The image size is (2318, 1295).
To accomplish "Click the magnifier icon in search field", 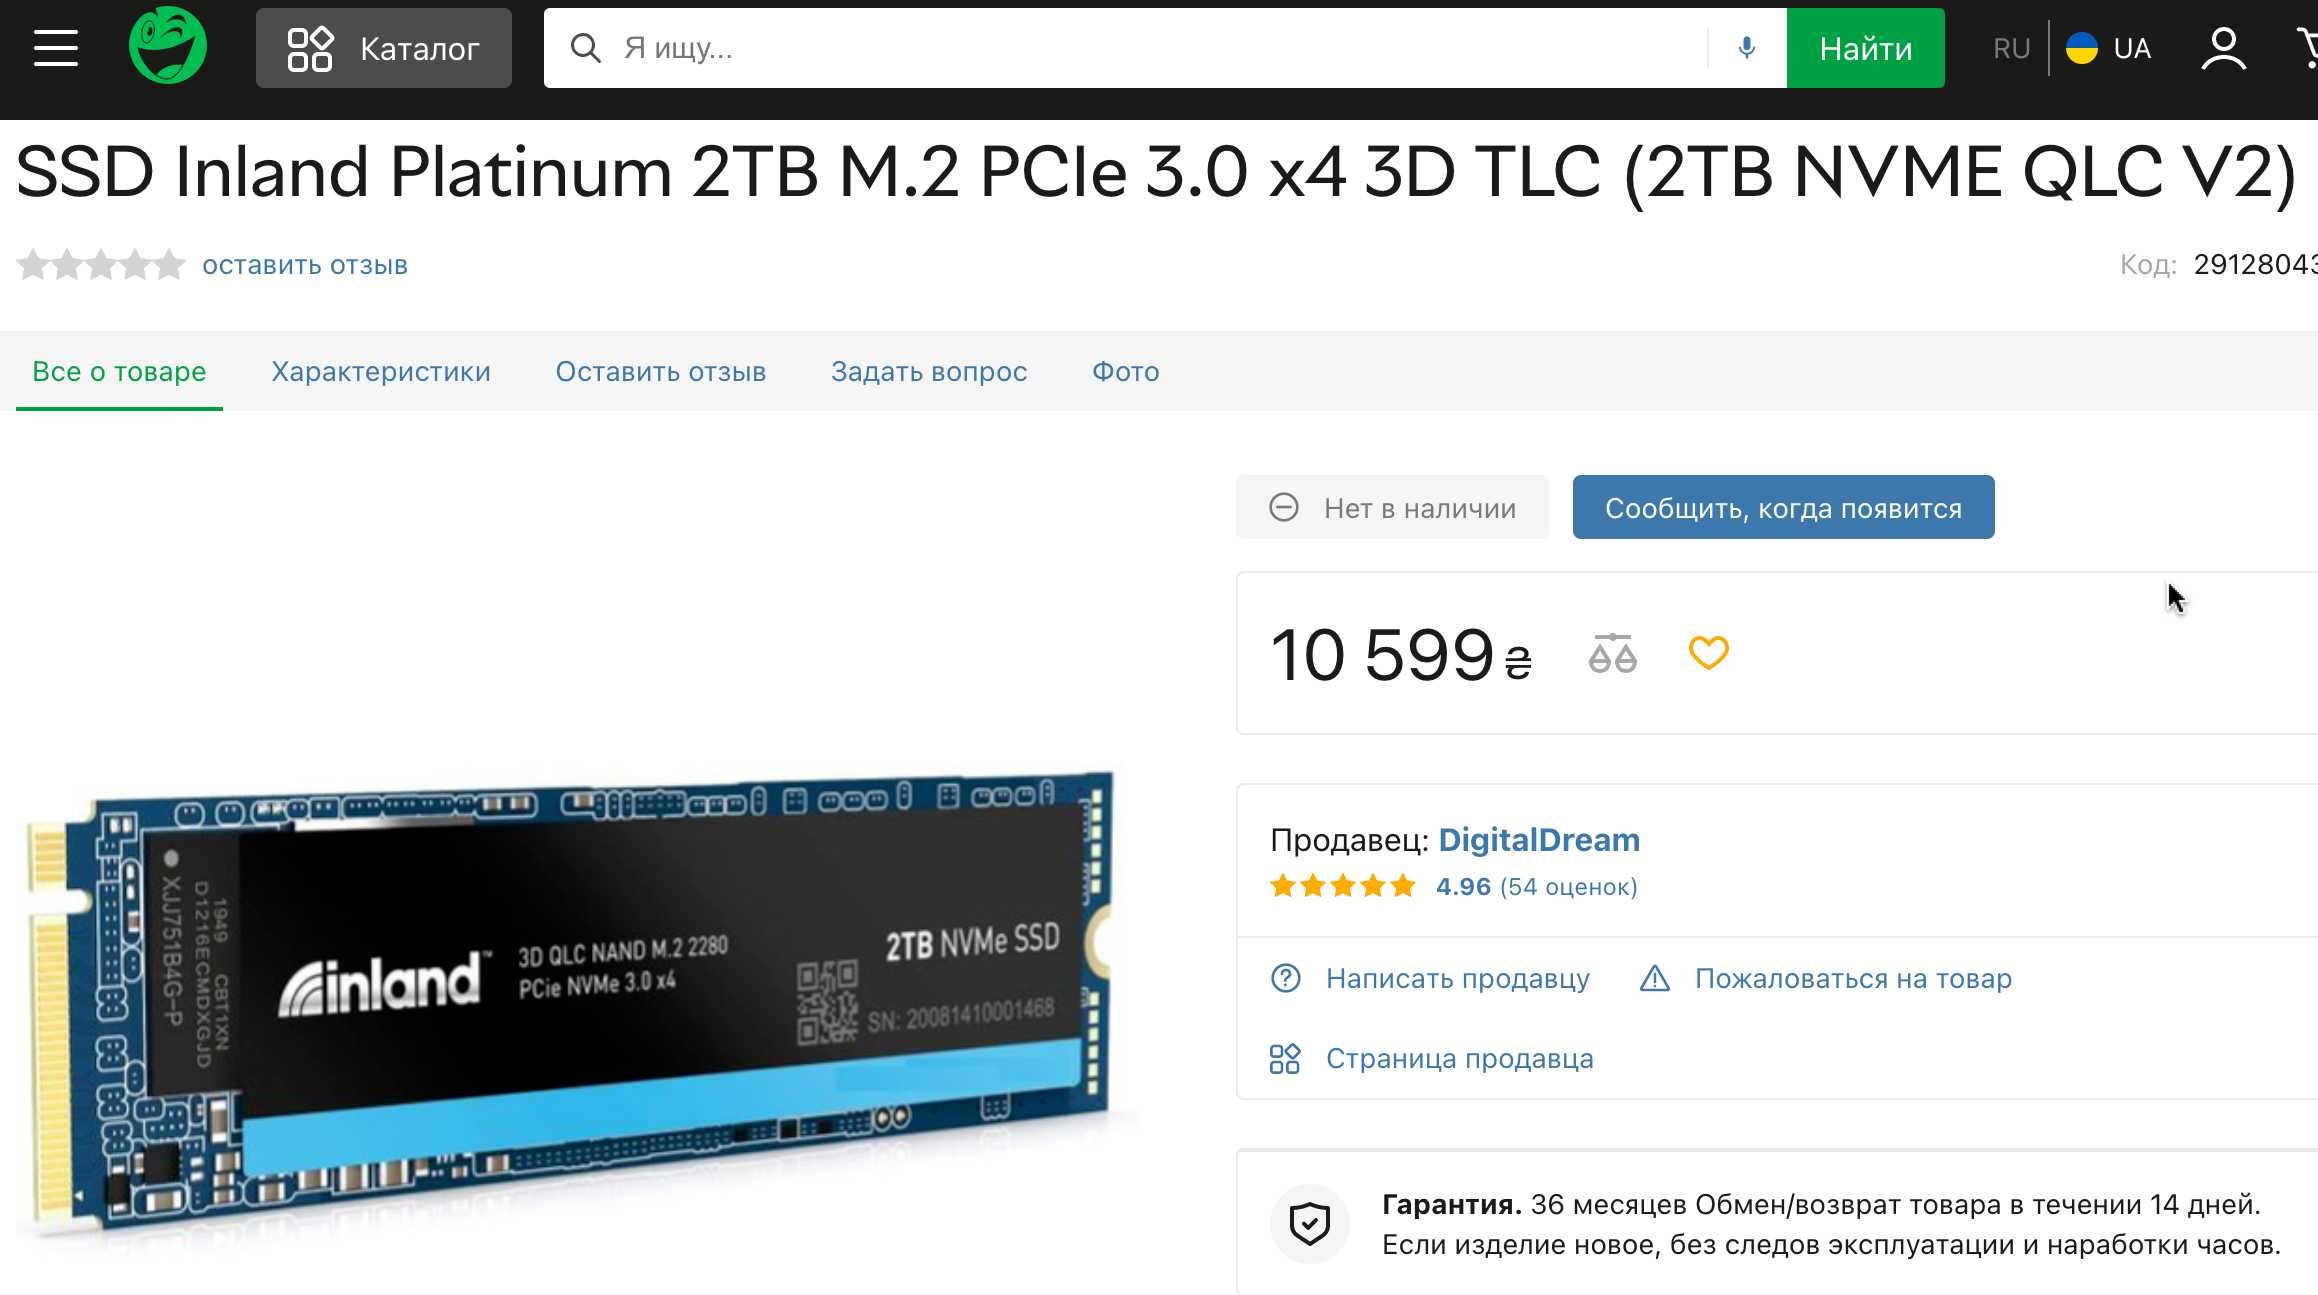I will tap(585, 48).
